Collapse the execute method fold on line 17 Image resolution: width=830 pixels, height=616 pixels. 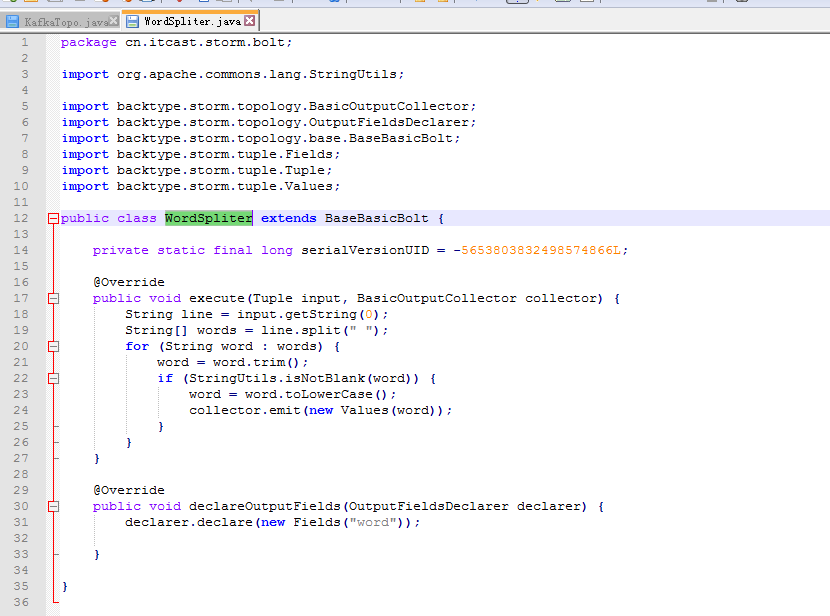pos(53,298)
